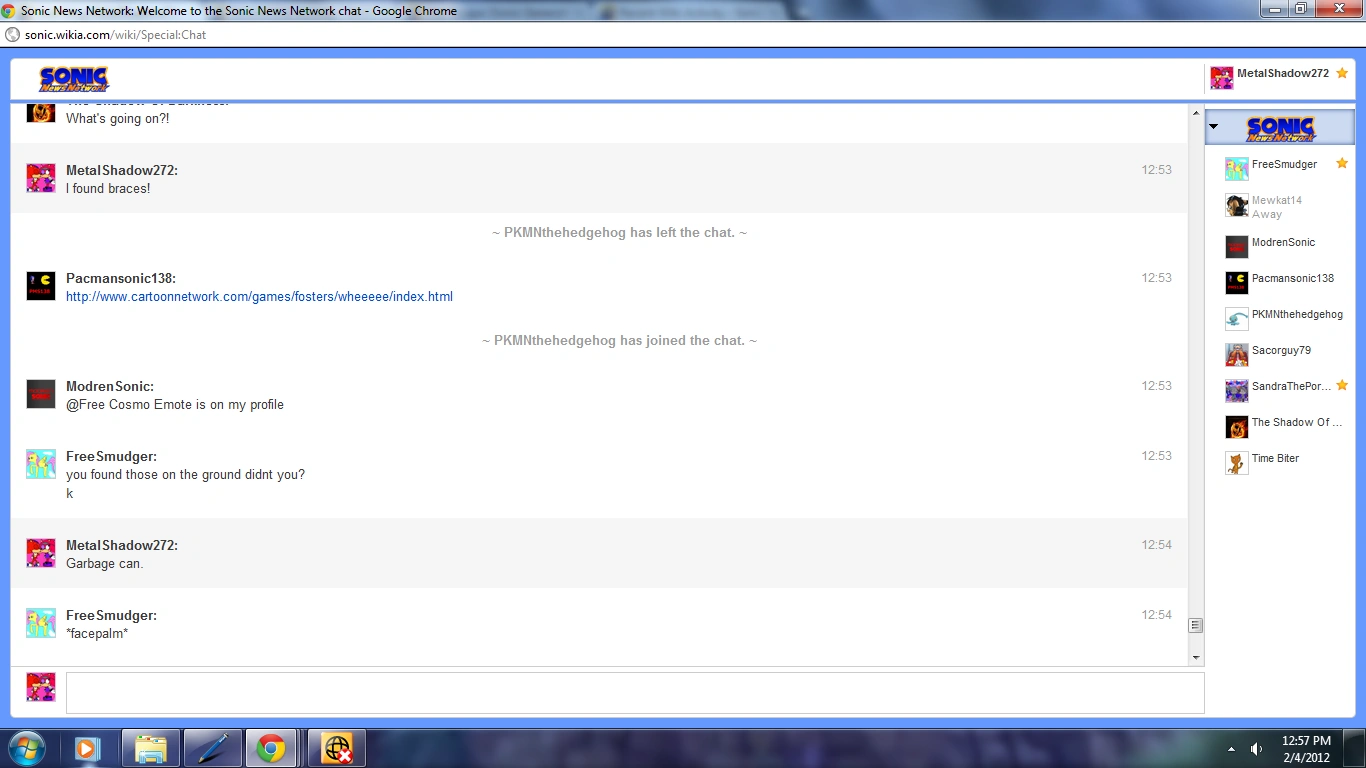Screen dimensions: 1366x768
Task: Click the Sonic News Network header logo
Action: click(74, 79)
